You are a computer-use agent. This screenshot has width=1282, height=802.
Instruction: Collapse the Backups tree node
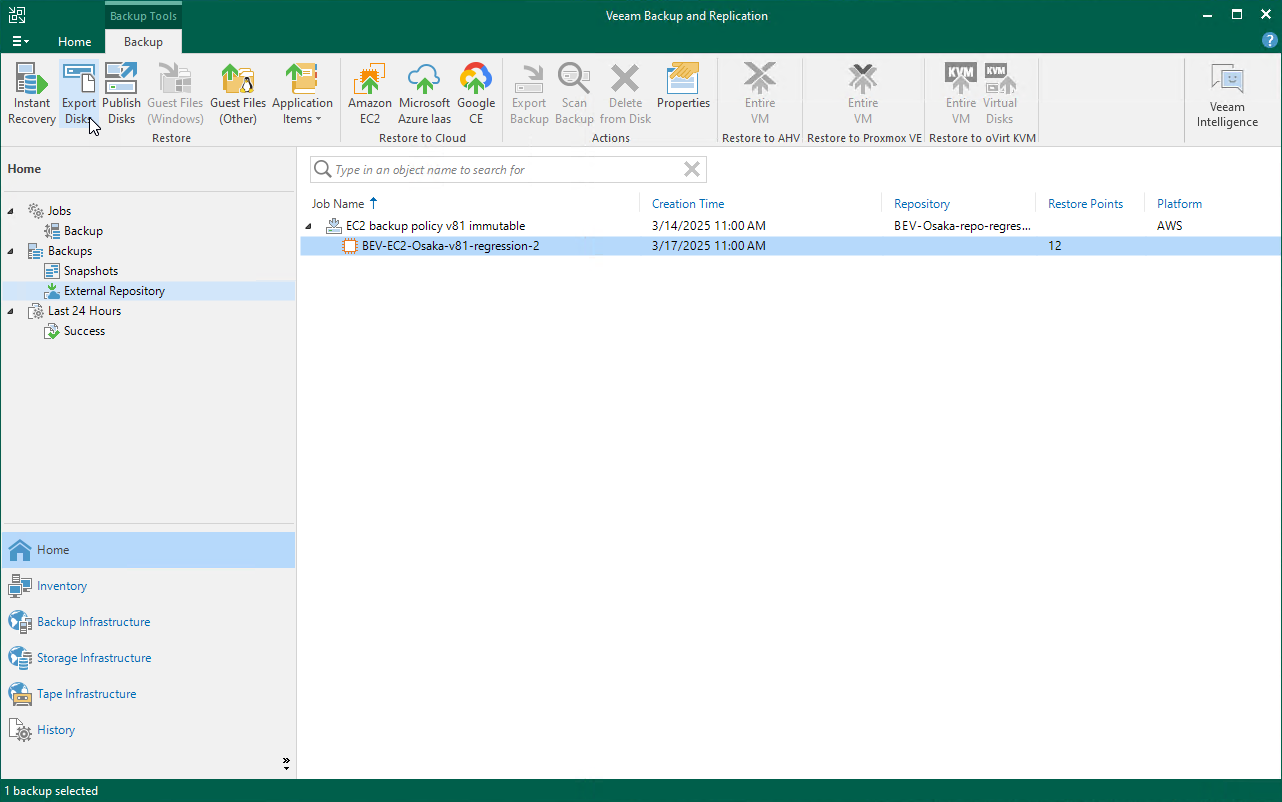pos(11,251)
